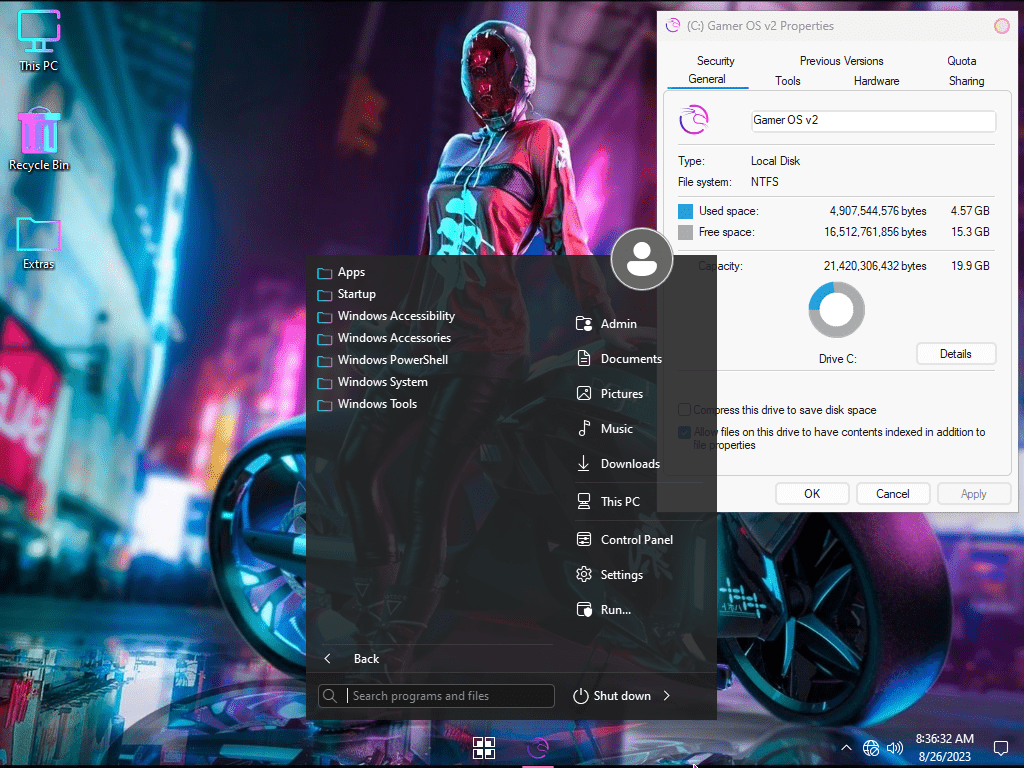Expand the Apps folder
The image size is (1024, 768).
342,272
